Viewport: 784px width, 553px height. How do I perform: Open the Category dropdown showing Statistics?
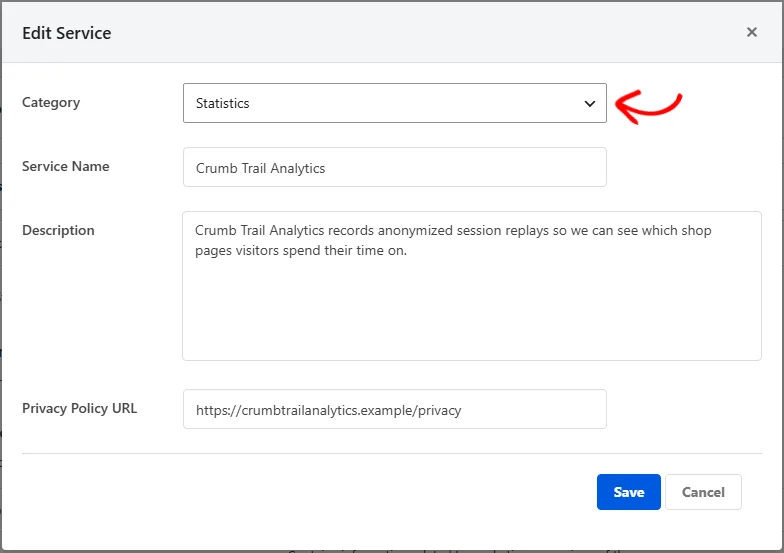[394, 103]
